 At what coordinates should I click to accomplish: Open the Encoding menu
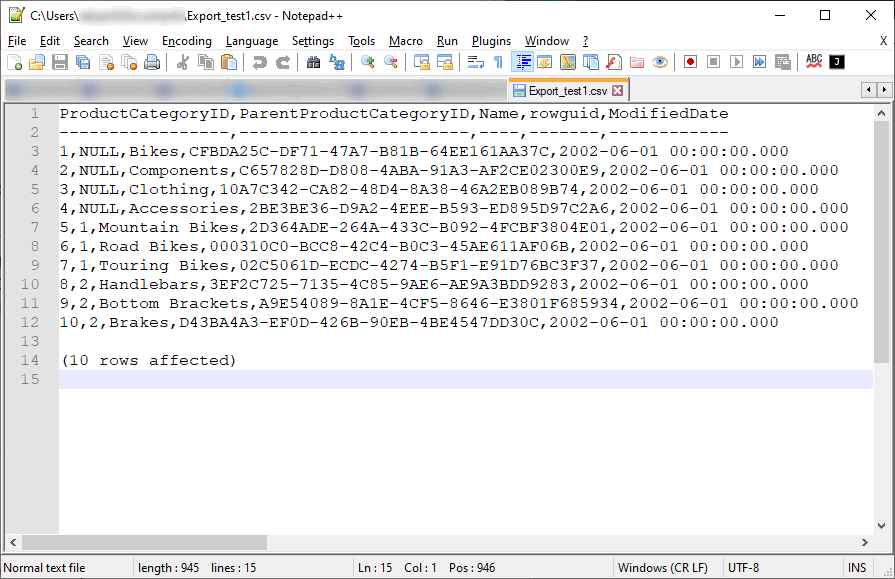click(186, 41)
